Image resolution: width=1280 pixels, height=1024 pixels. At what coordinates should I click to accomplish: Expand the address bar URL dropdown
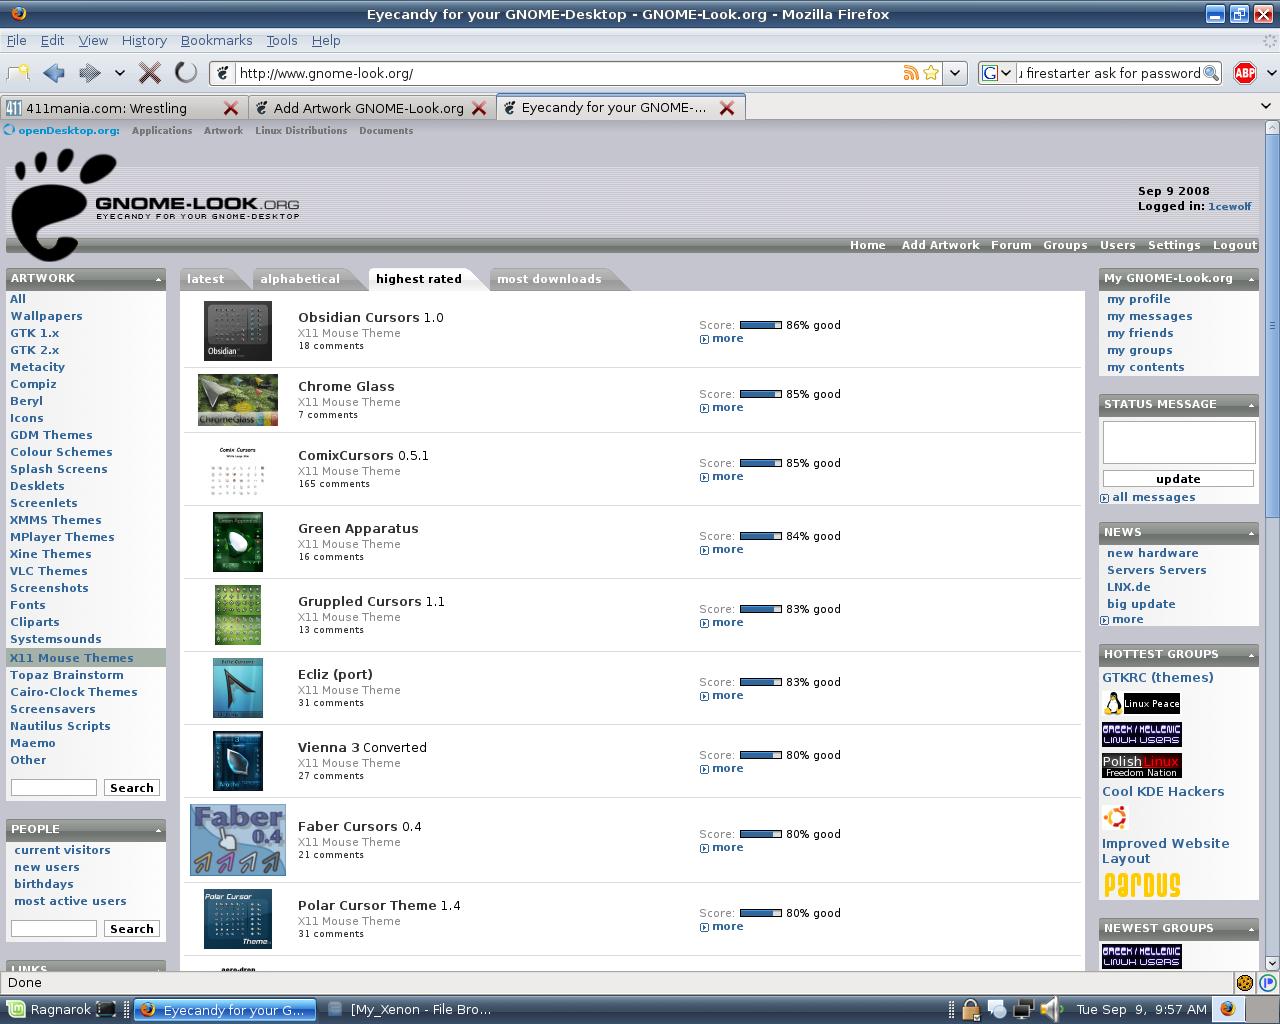click(x=956, y=73)
